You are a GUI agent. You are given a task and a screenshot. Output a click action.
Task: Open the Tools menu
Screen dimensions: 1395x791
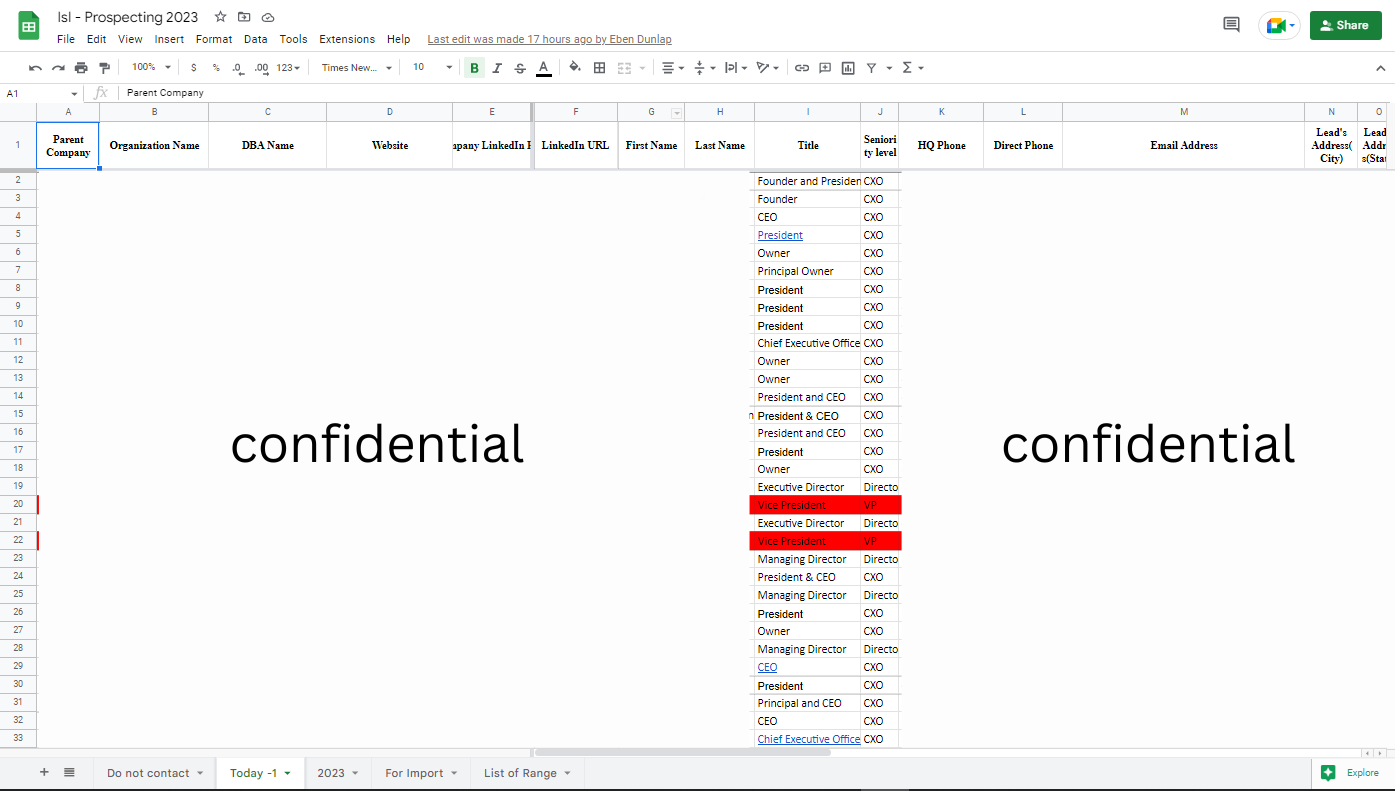pyautogui.click(x=293, y=40)
